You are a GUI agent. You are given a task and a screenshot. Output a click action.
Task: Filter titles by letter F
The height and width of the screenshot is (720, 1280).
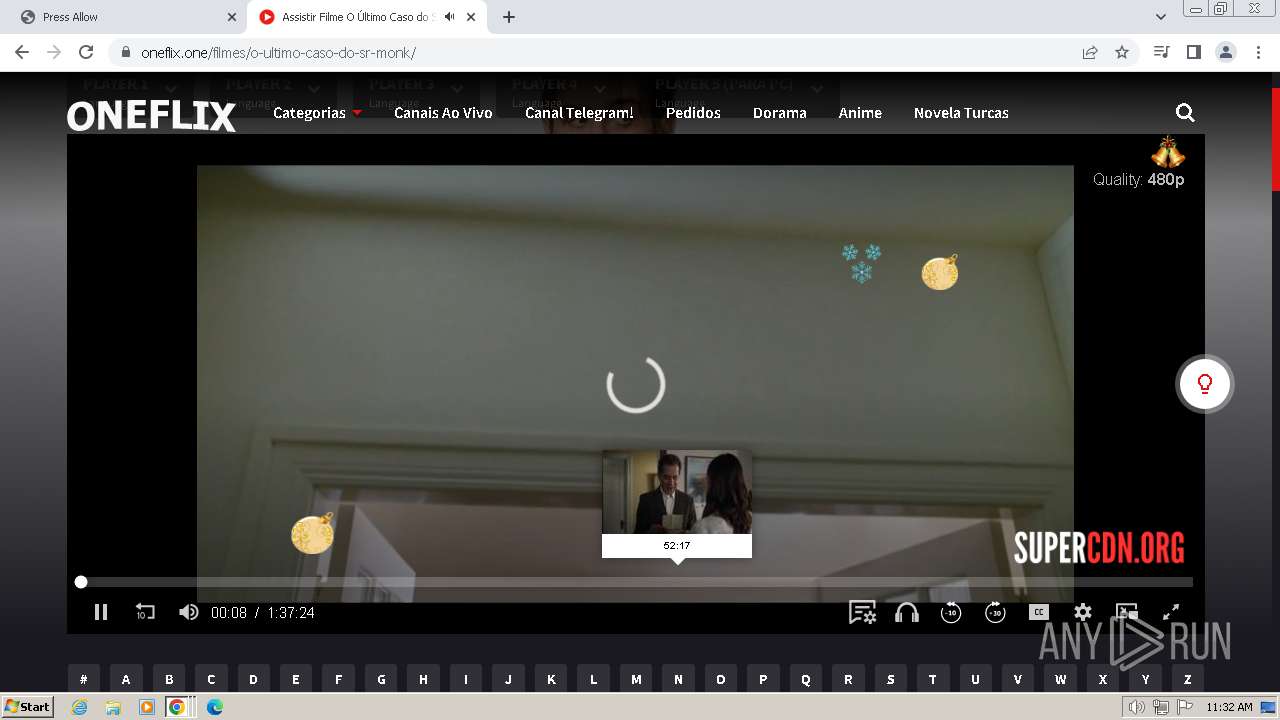coord(338,679)
